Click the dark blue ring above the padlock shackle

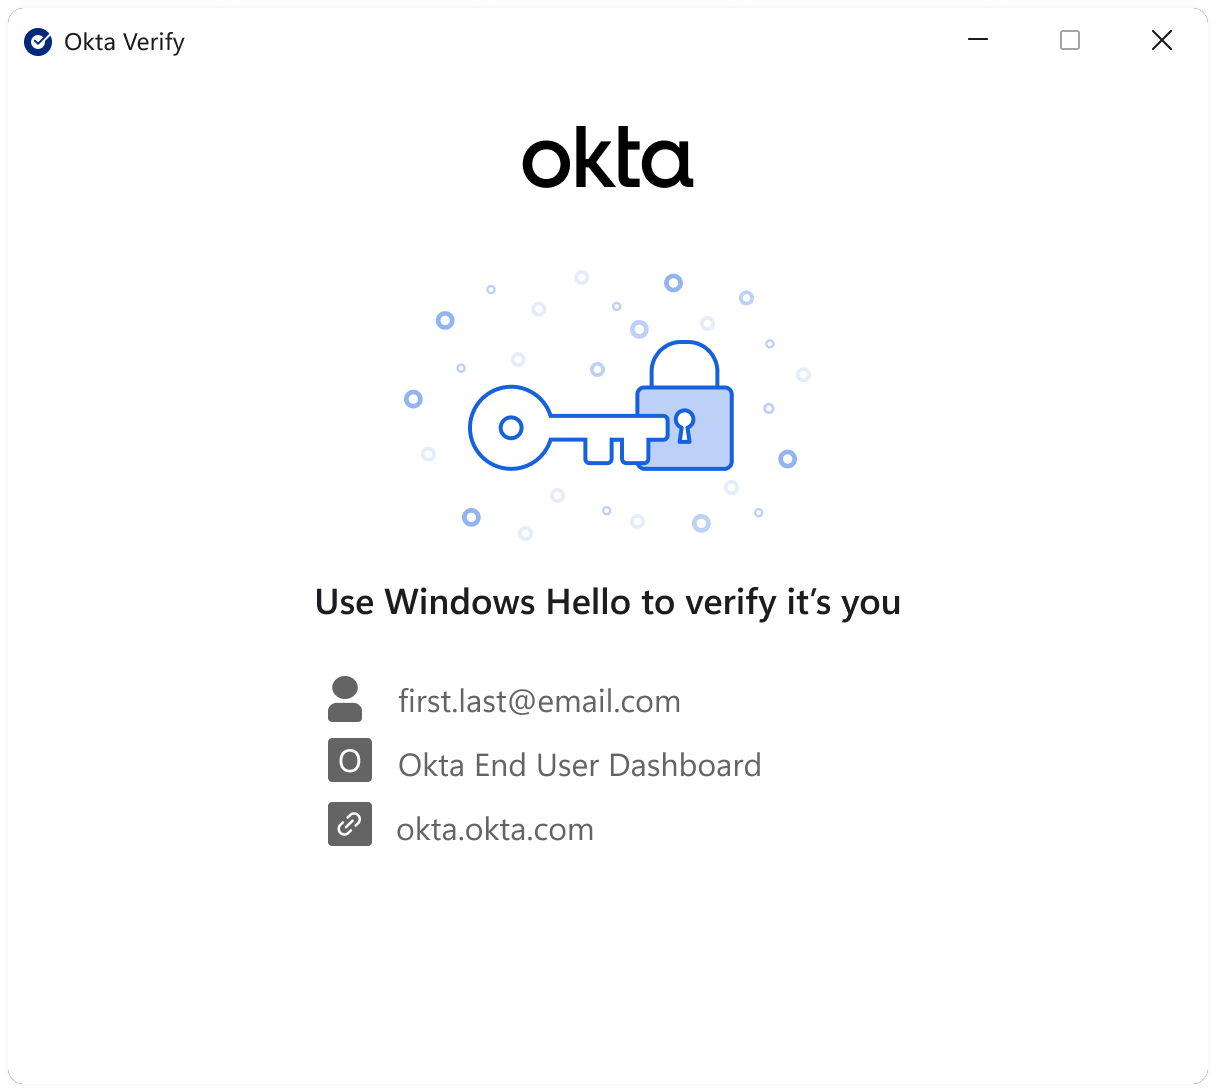673,283
